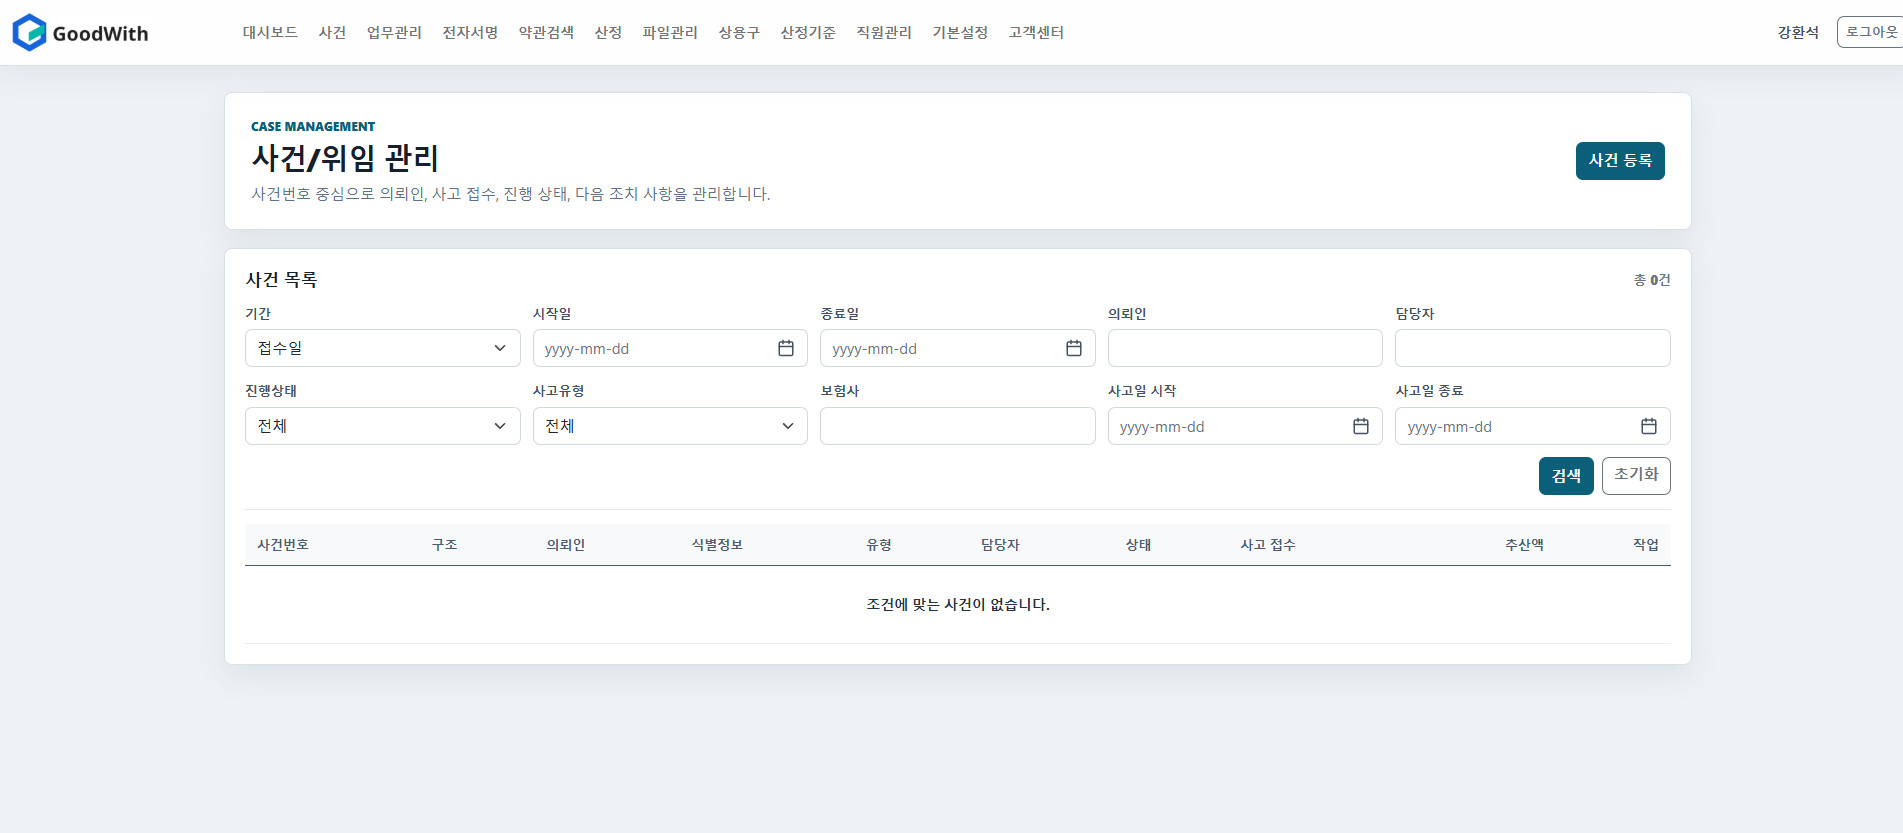This screenshot has height=833, width=1903.
Task: Expand the 사고유형 dropdown
Action: (x=670, y=426)
